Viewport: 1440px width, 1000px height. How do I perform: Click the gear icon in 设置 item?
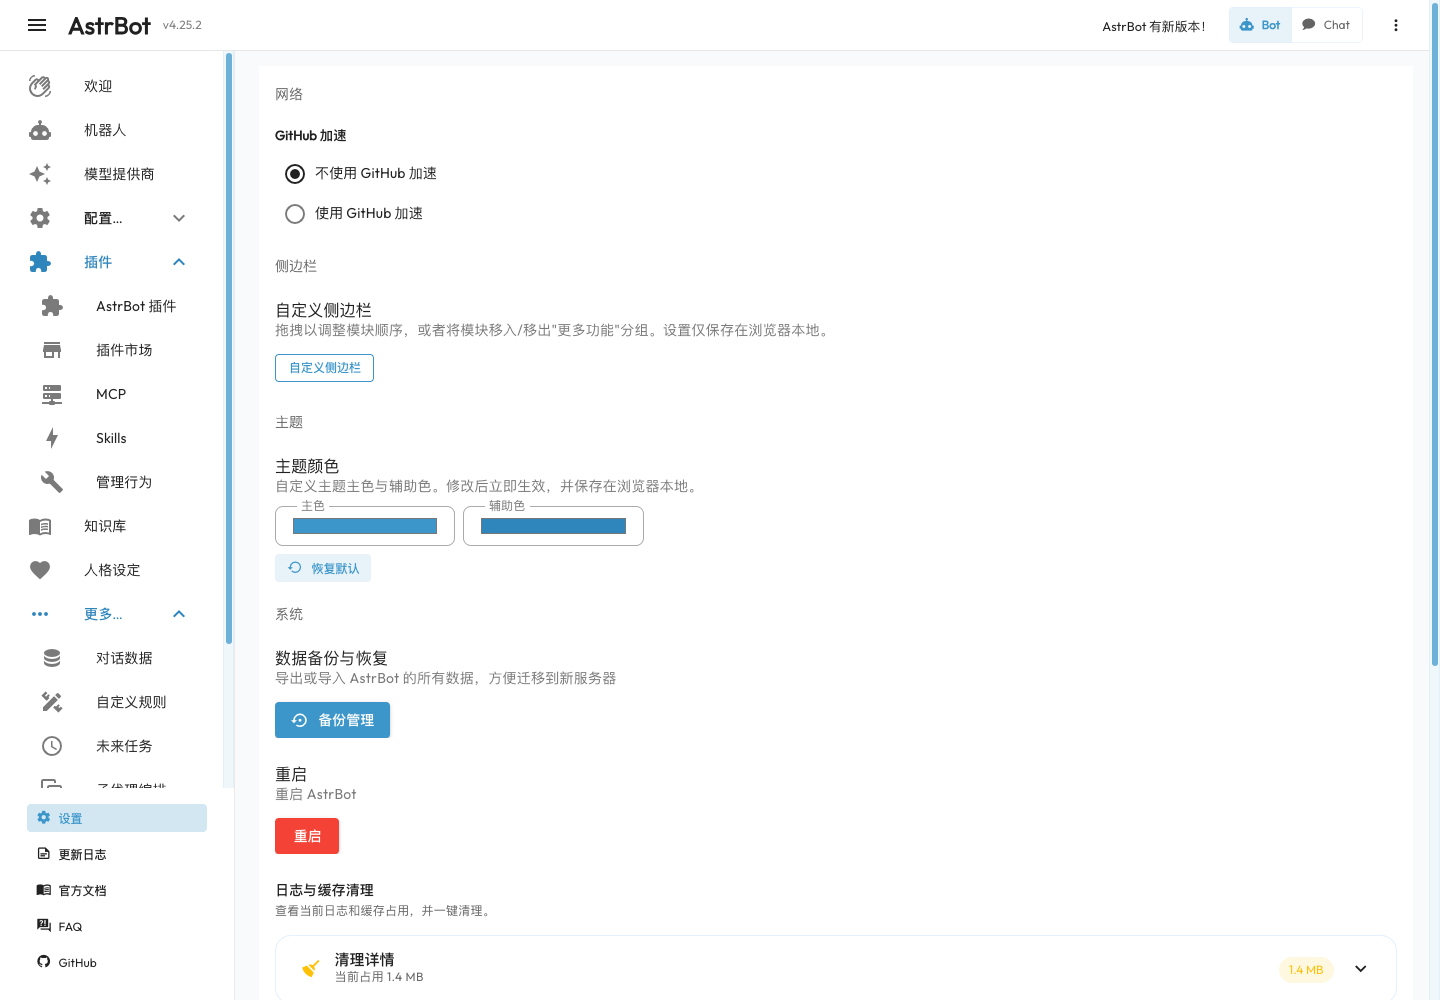pyautogui.click(x=44, y=818)
